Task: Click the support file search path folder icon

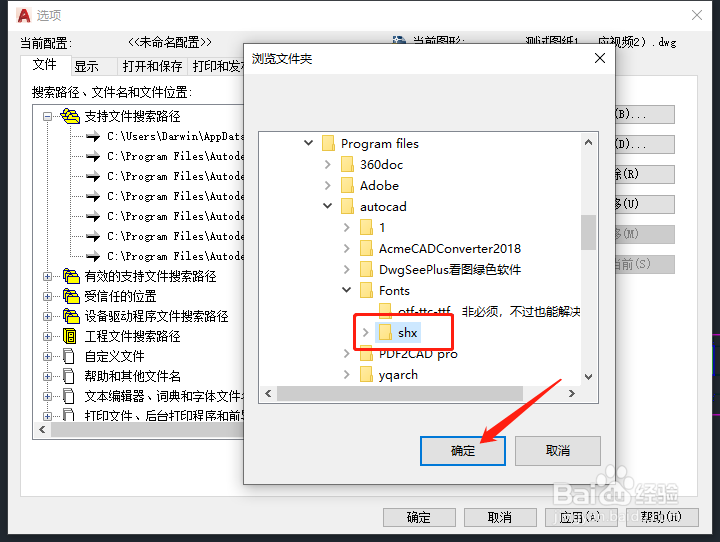Action: 70,116
